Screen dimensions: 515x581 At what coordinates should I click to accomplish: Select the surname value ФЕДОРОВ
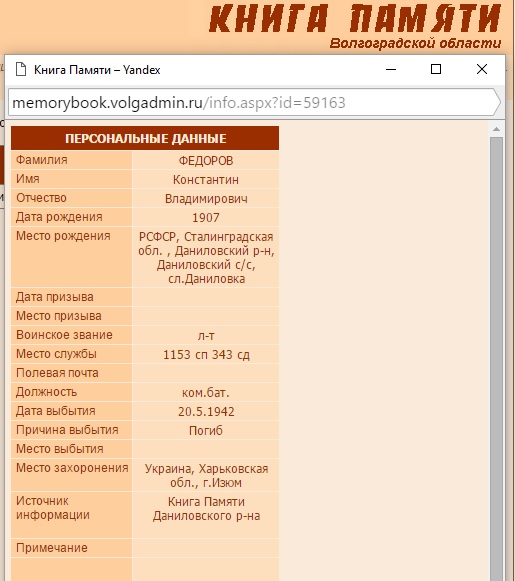pyautogui.click(x=206, y=161)
